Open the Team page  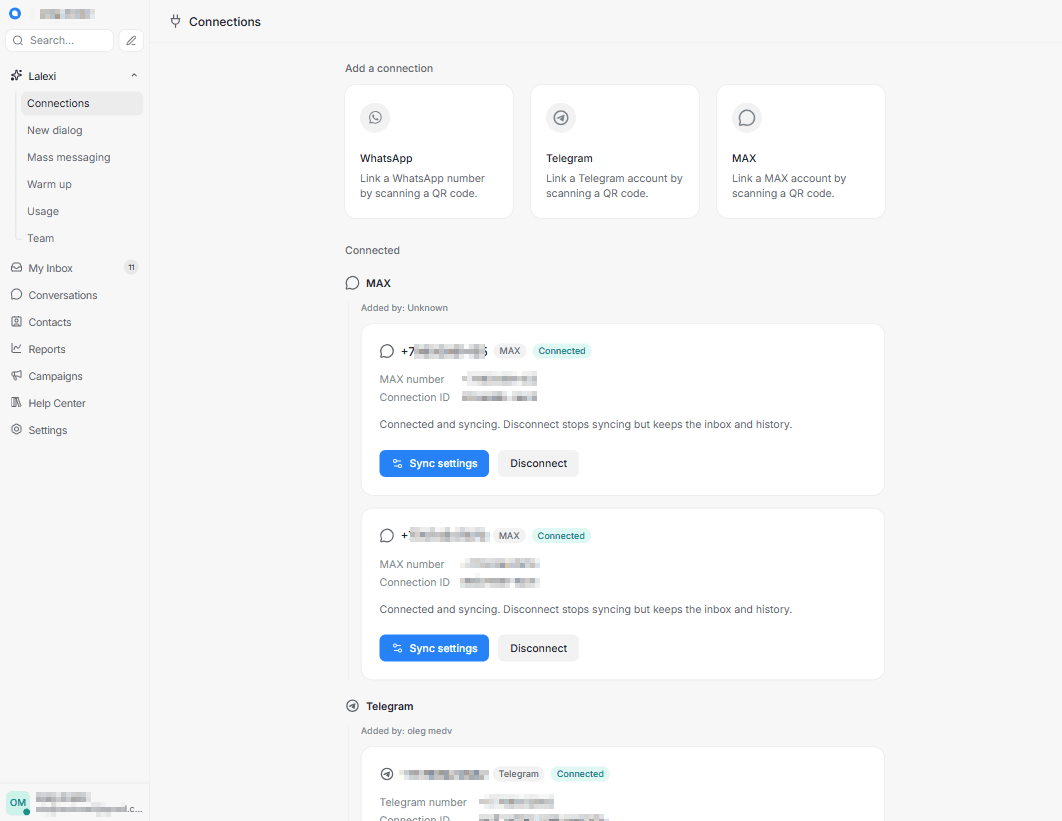tap(82, 239)
